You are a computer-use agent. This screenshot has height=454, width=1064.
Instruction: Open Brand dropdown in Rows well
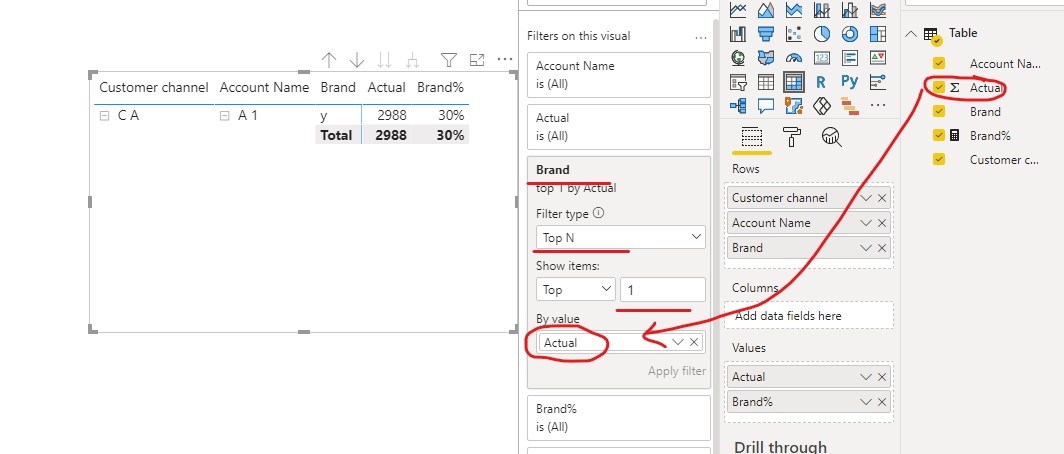coord(866,248)
